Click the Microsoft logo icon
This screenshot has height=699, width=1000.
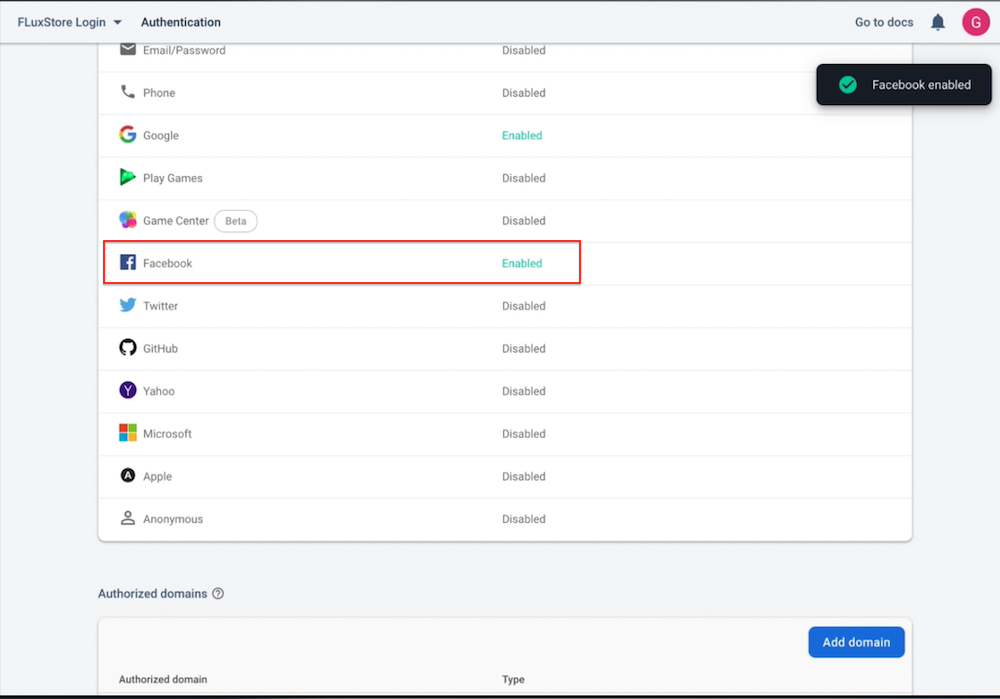(128, 432)
